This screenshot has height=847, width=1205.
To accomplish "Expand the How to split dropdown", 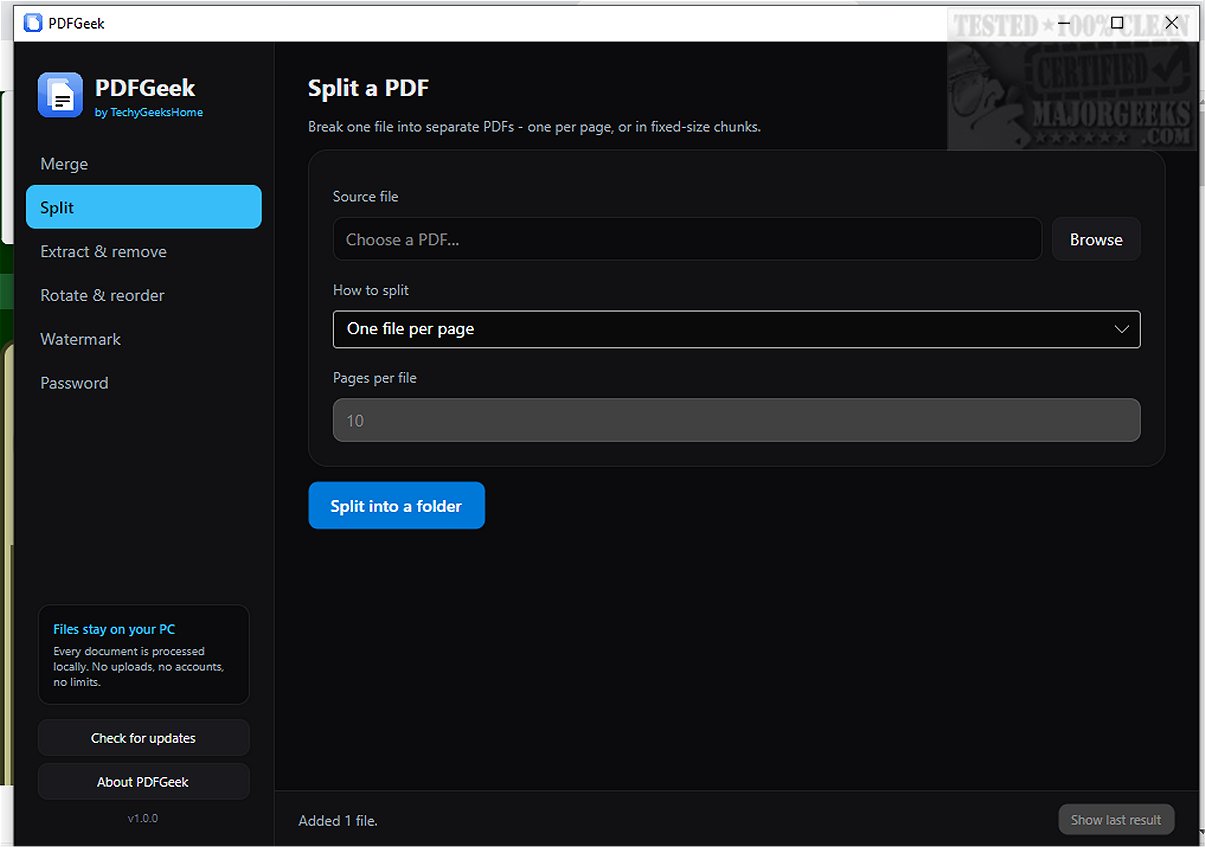I will pos(736,329).
